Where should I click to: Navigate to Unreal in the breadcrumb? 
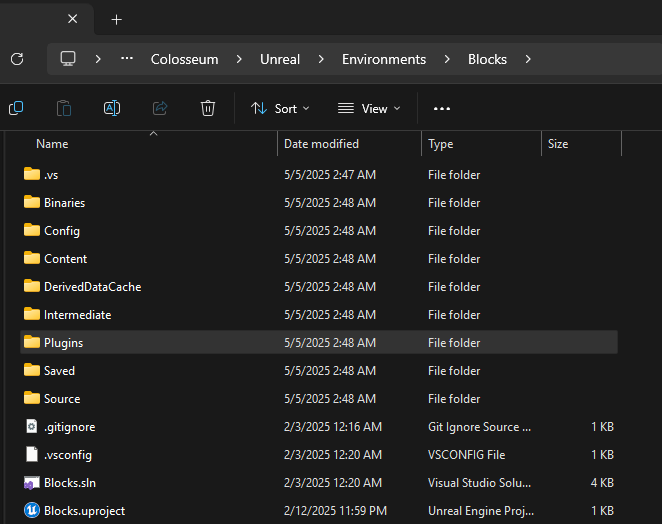(x=280, y=60)
